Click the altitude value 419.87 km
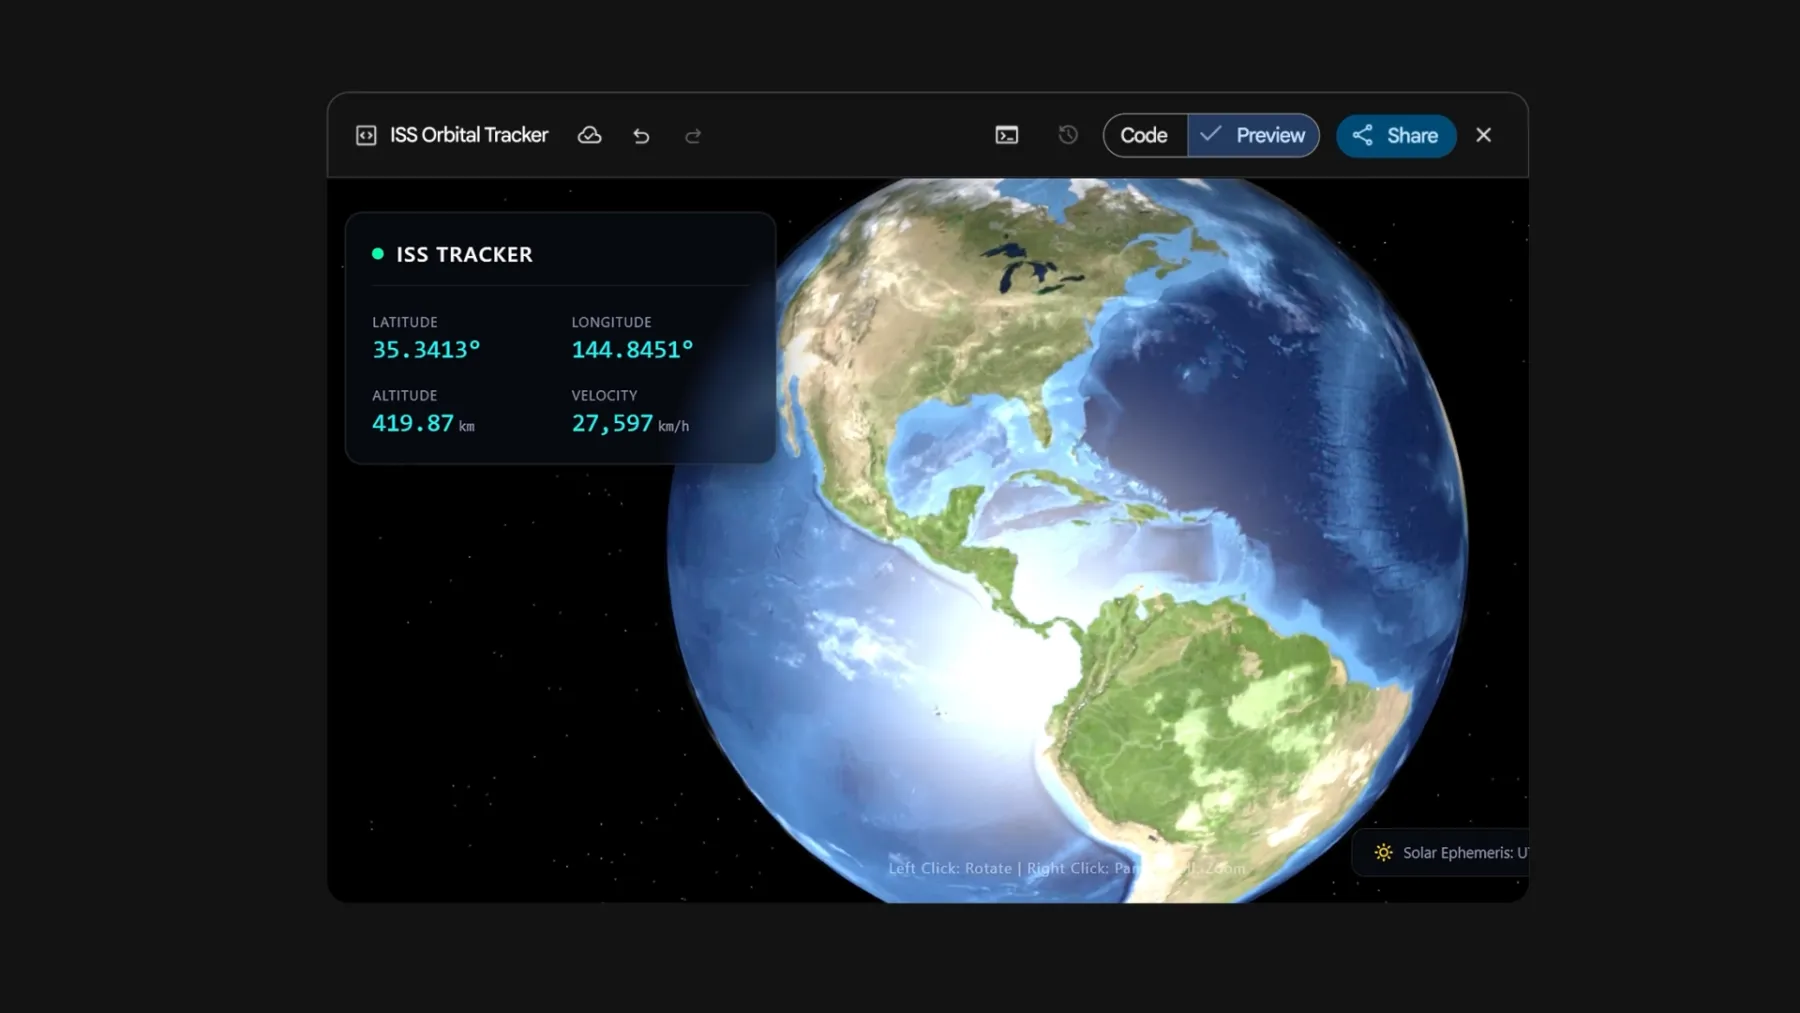Screen dimensions: 1800x1013 (422, 423)
